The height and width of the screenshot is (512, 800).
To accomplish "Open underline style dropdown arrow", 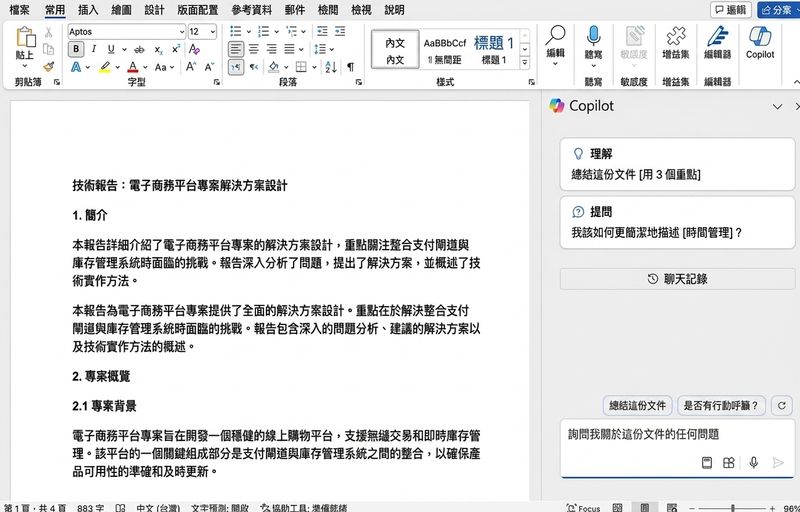I will point(124,49).
